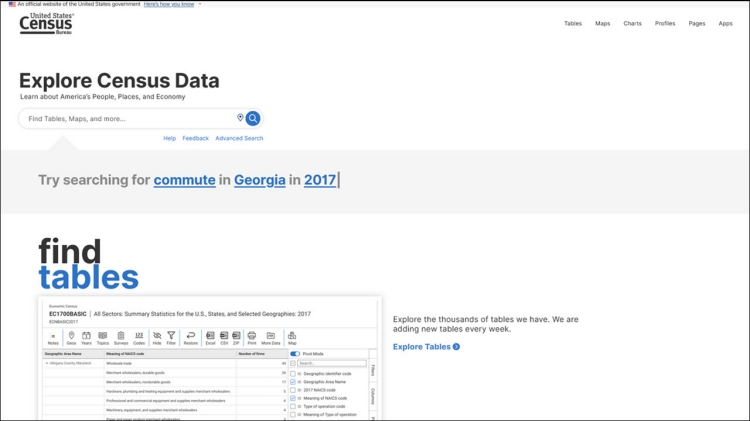Screen dimensions: 750x421
Task: Check the 2017 NAICS code checkbox
Action: [x=293, y=390]
